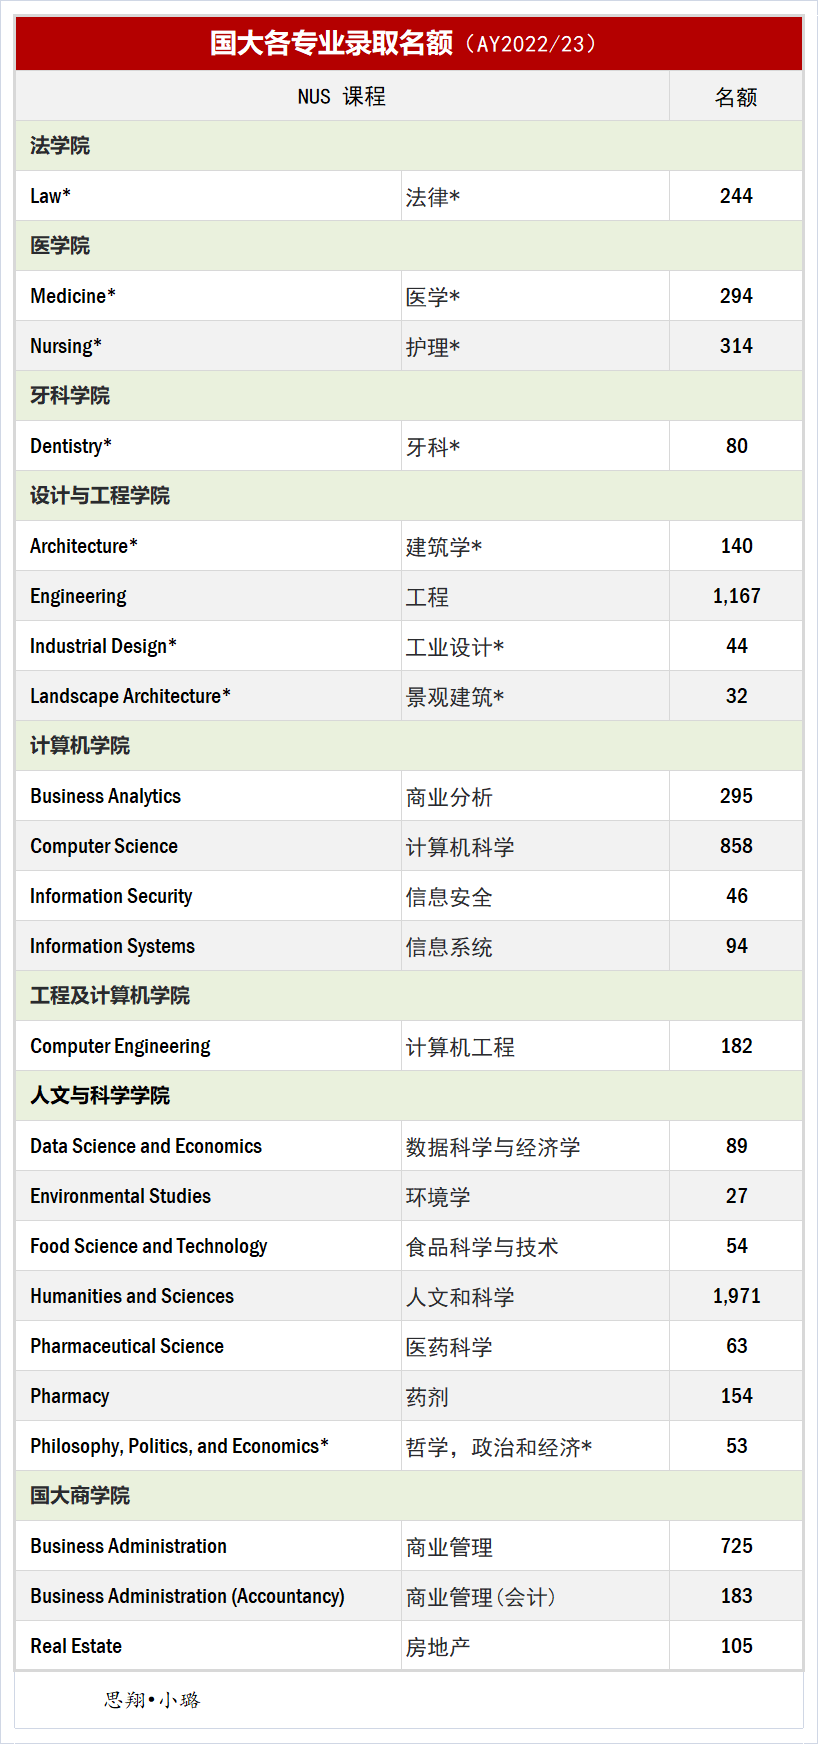818x1744 pixels.
Task: Select the Computer Science cell
Action: (x=208, y=846)
